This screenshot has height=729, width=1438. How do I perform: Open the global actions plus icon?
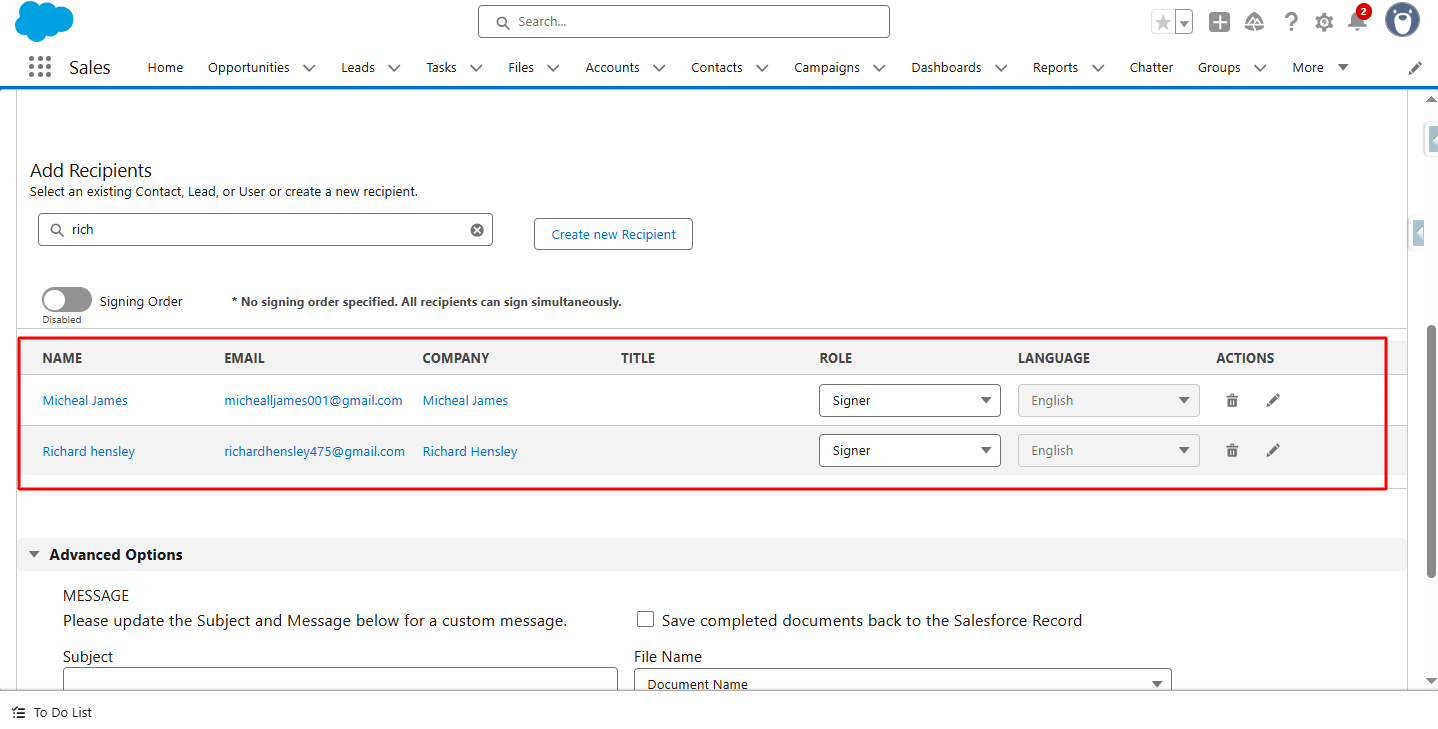click(x=1219, y=22)
